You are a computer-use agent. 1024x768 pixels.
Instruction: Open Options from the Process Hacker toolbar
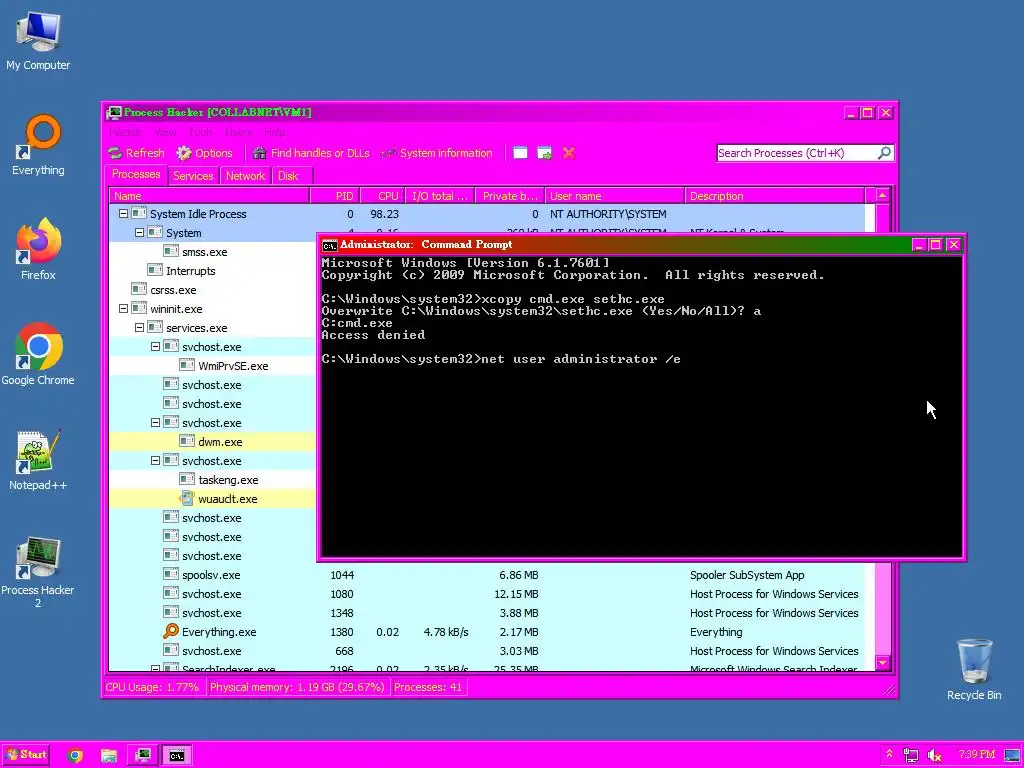(x=204, y=153)
